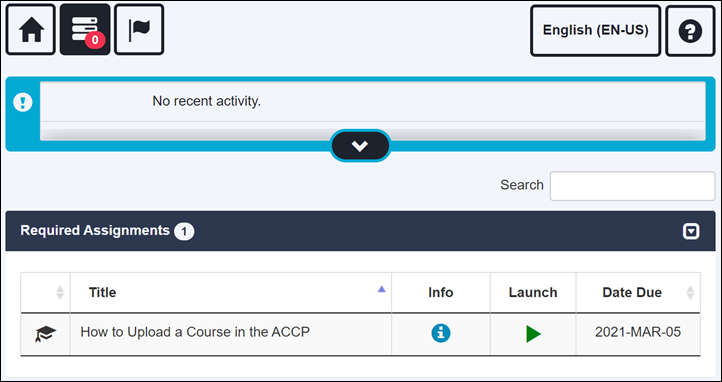Screen dimensions: 722x382
Task: Open the assignments list icon with badge
Action: pos(85,30)
